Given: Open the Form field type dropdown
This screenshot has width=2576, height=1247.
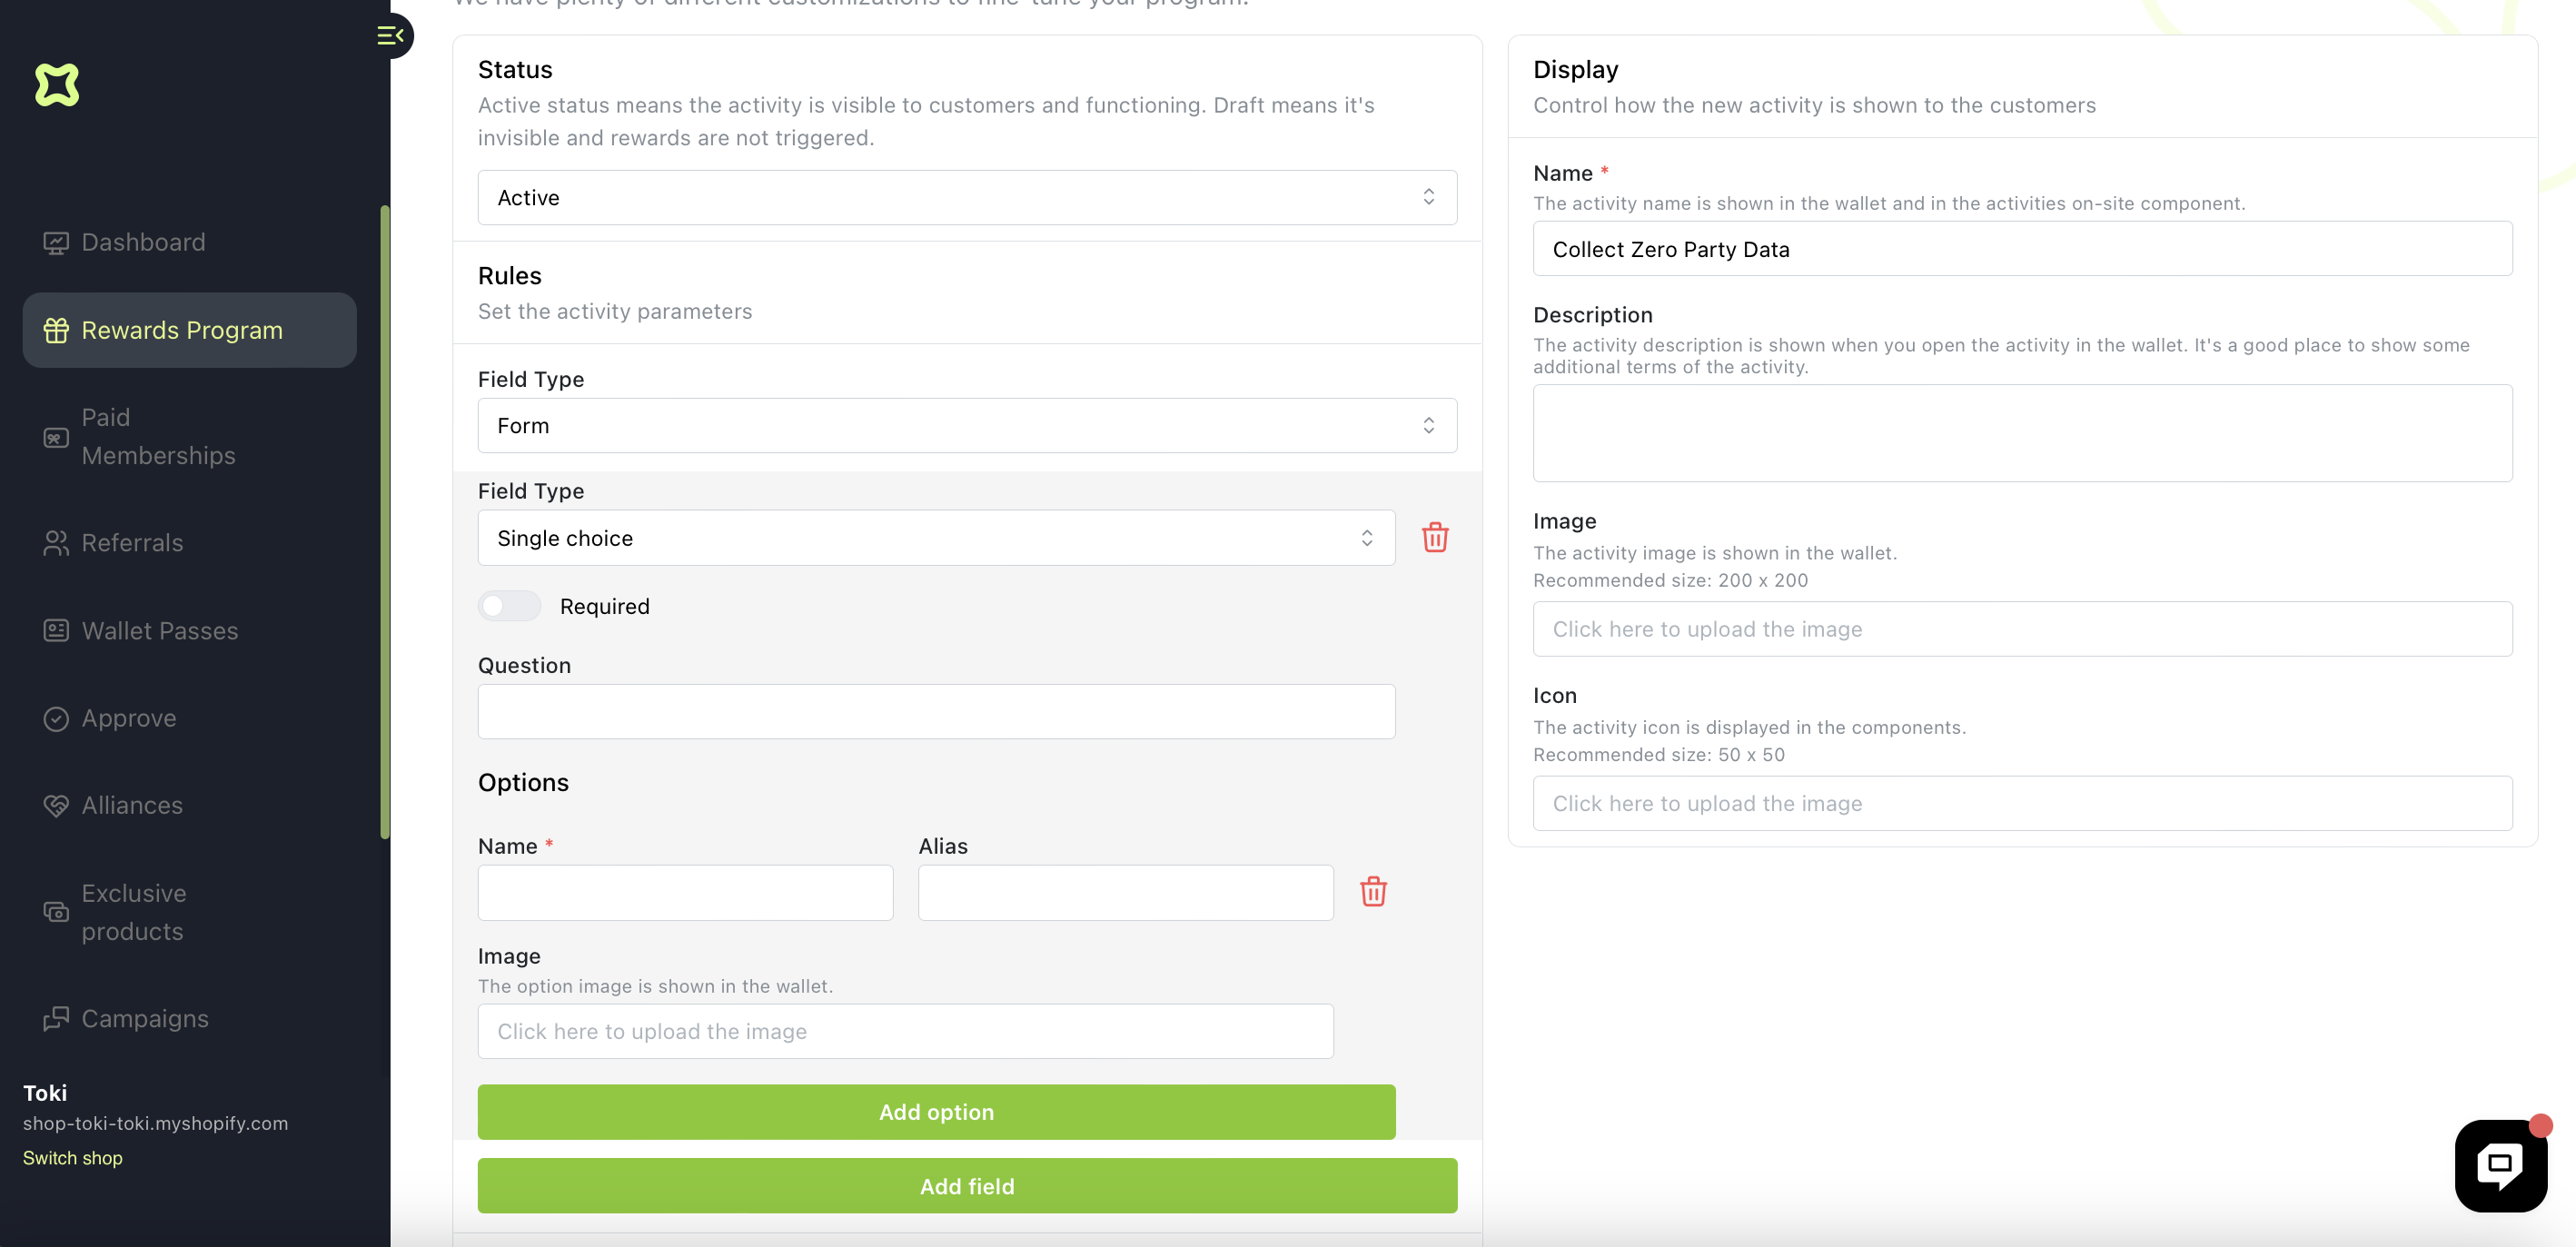Looking at the screenshot, I should (x=966, y=426).
